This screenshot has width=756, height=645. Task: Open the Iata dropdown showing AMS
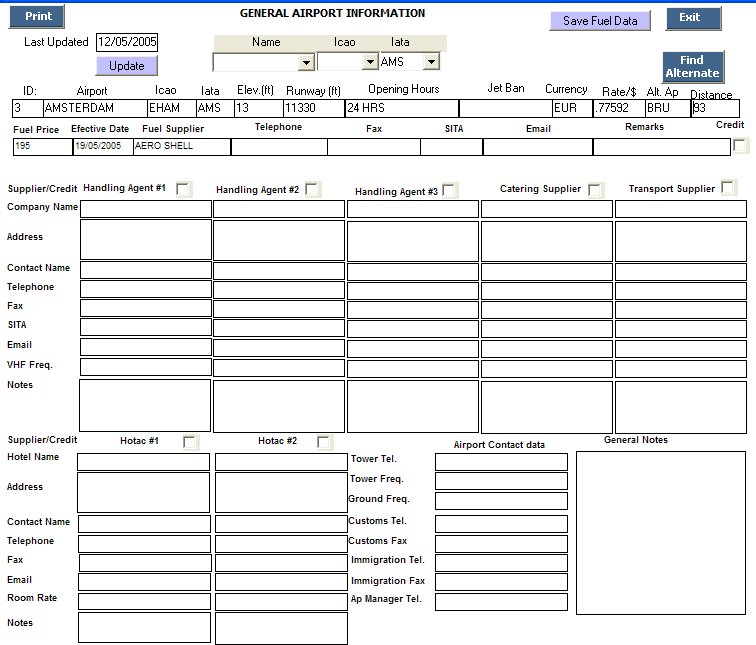tap(432, 61)
